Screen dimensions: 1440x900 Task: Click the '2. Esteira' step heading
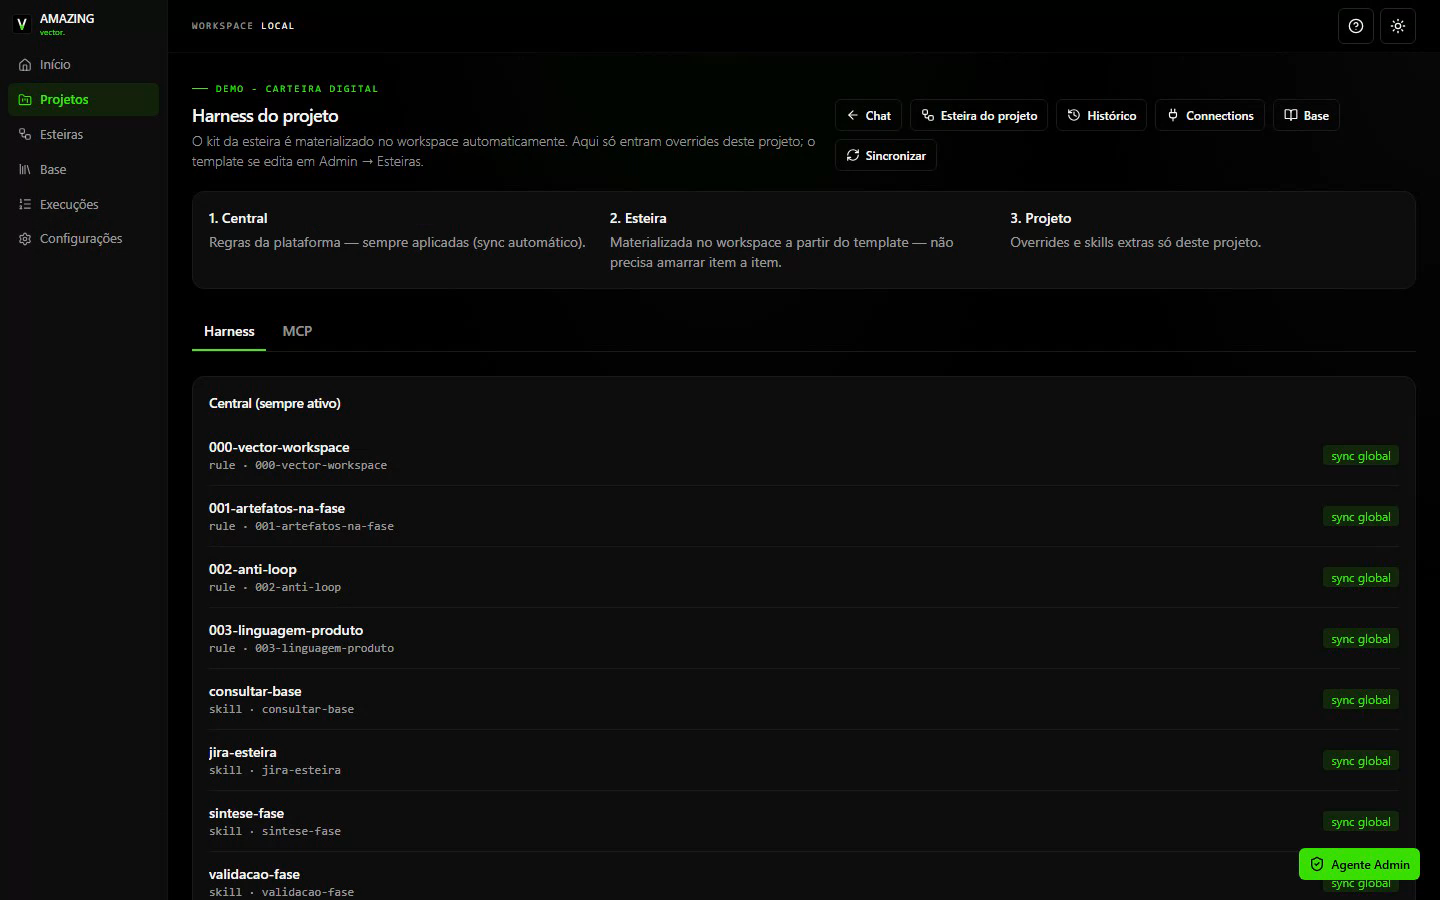(x=638, y=218)
